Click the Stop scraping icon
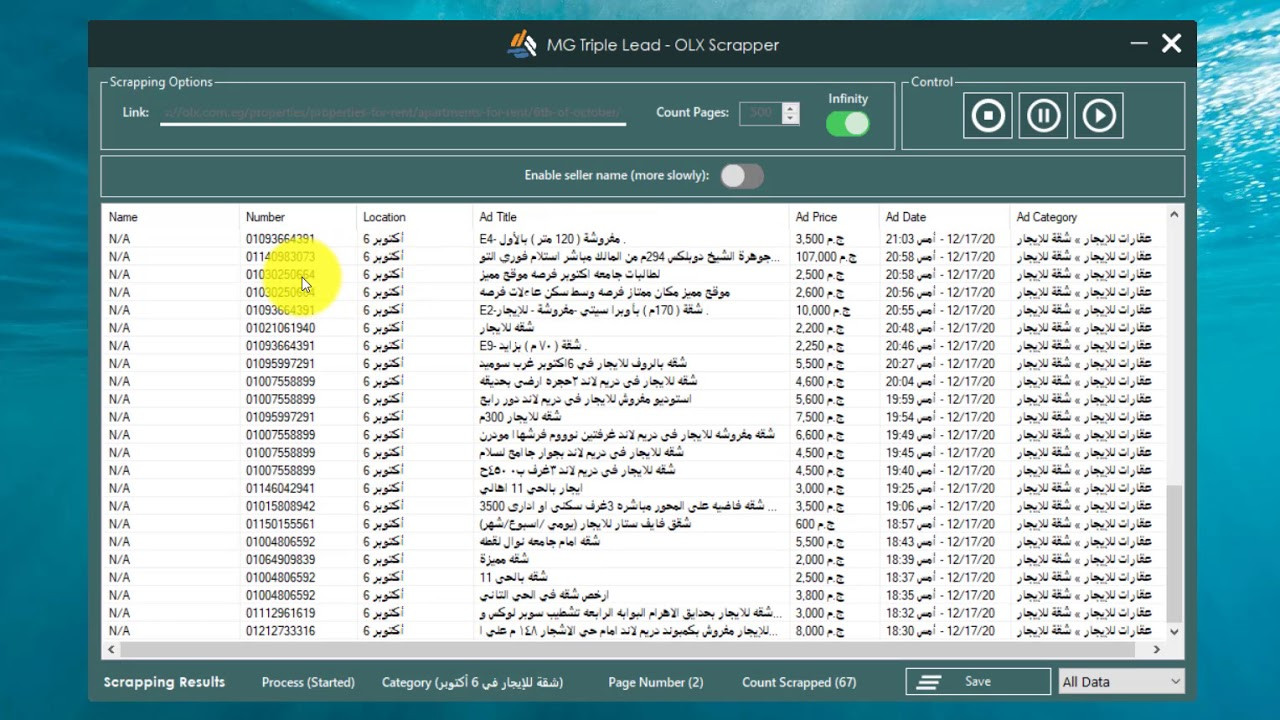Image resolution: width=1280 pixels, height=720 pixels. tap(987, 115)
